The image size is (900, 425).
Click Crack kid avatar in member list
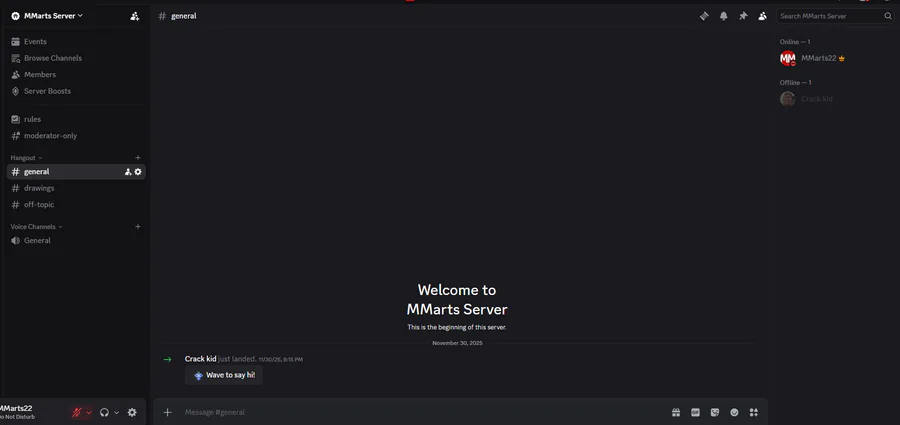[x=788, y=99]
